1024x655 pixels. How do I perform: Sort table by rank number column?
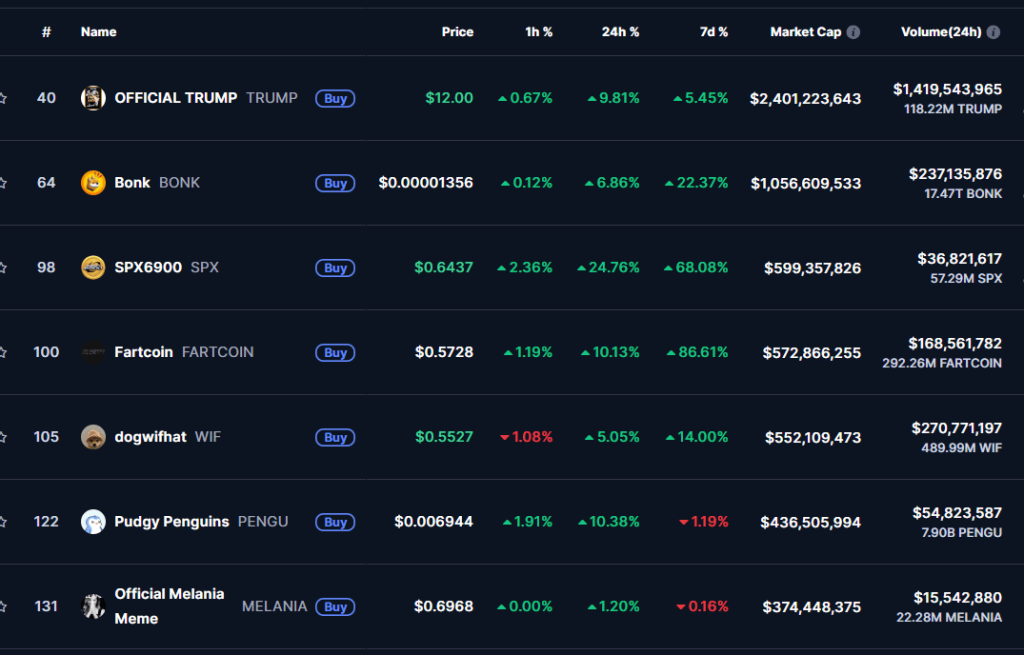(x=46, y=32)
